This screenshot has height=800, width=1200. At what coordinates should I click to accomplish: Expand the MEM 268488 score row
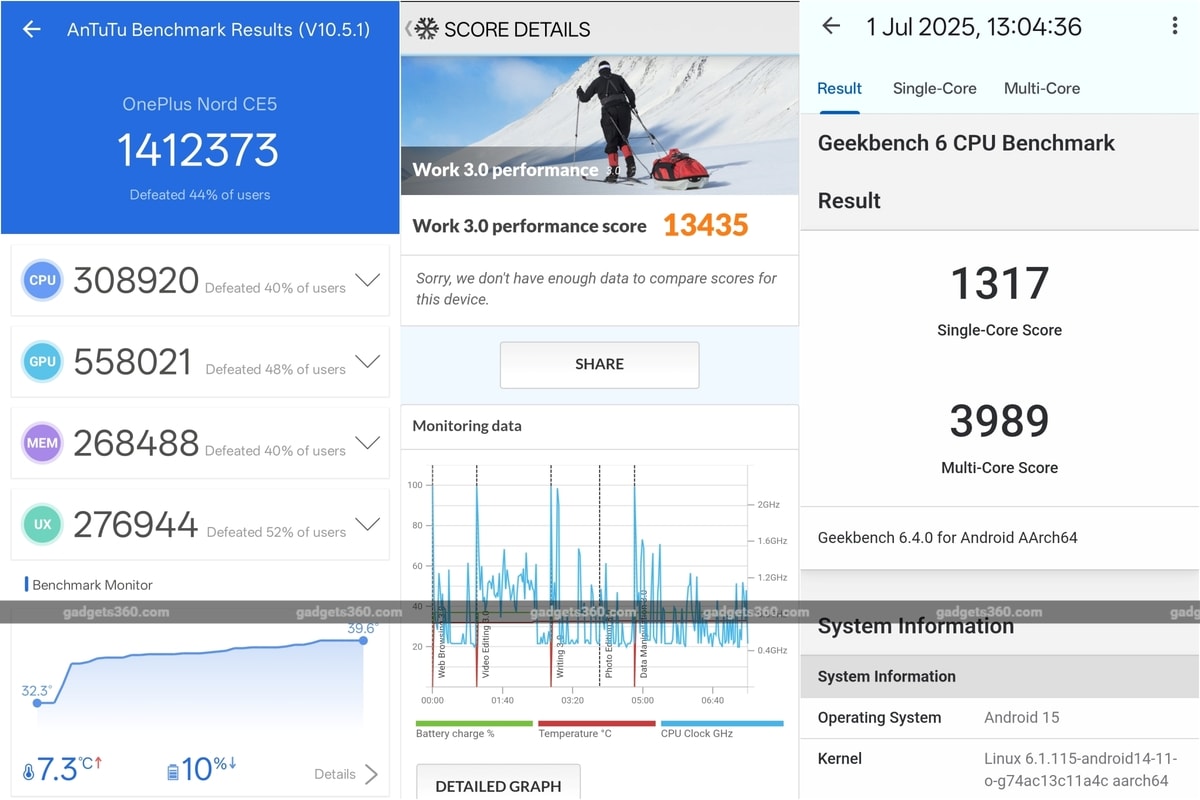368,442
